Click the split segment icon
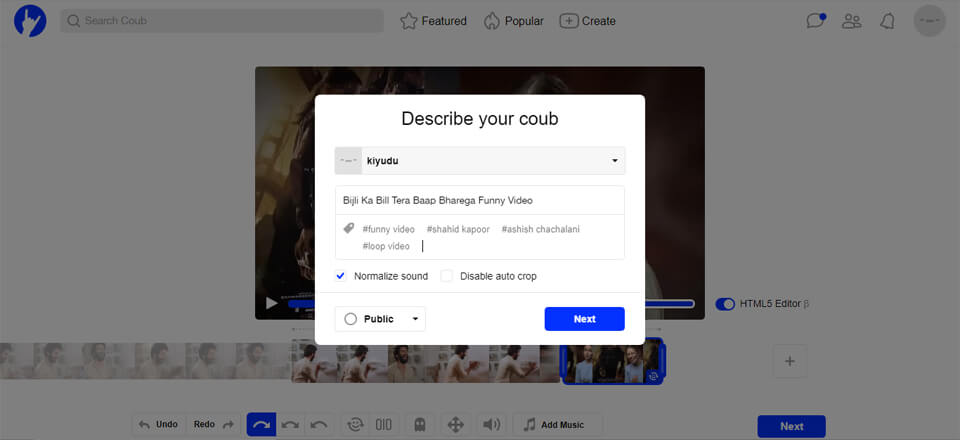The image size is (960, 440). tap(384, 425)
